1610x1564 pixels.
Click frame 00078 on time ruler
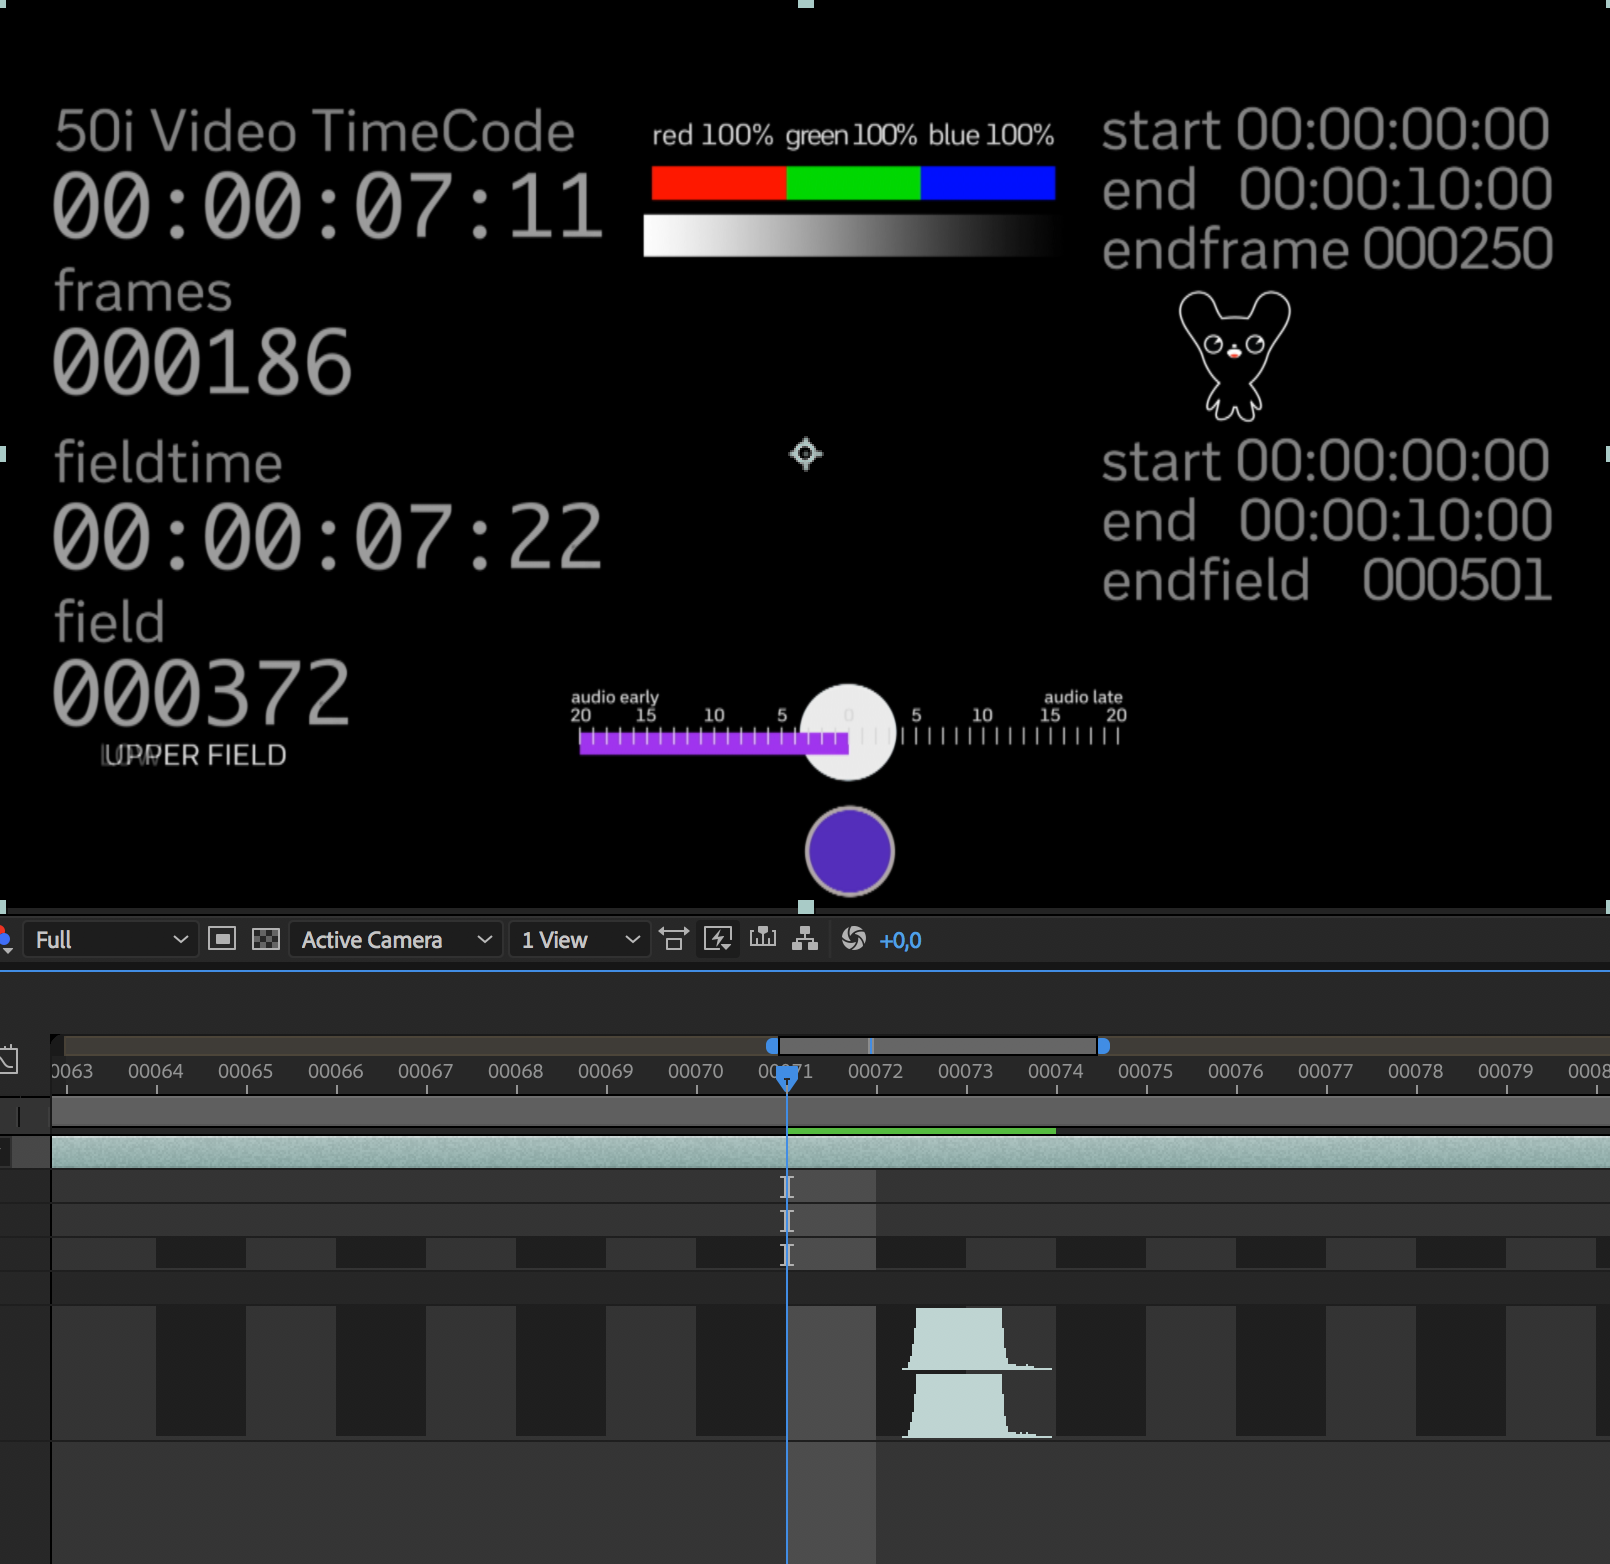[1416, 1071]
